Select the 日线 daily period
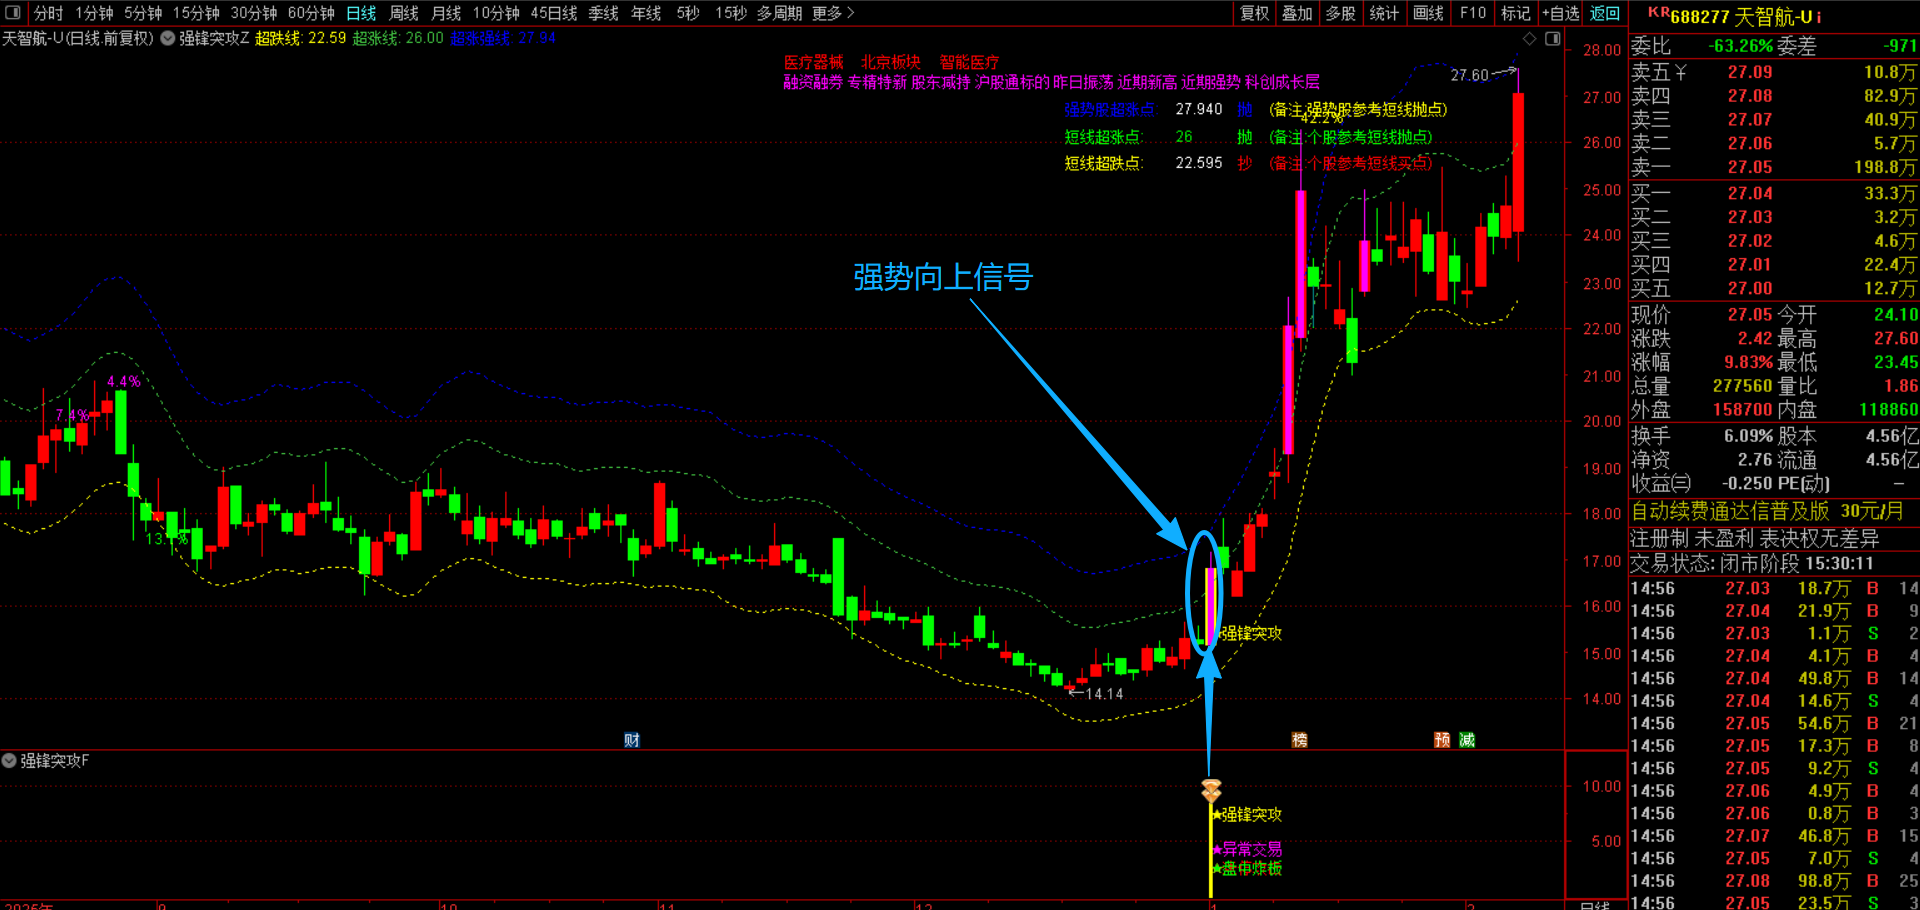 361,13
